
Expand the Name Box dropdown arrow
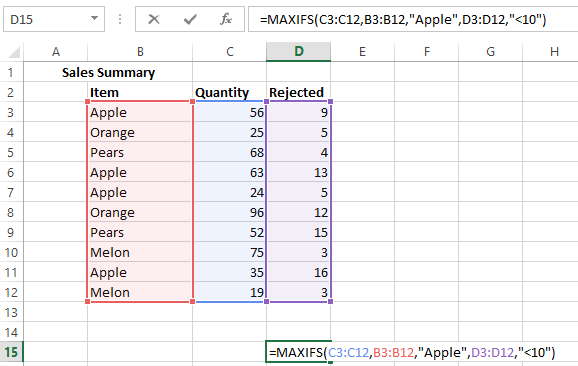pos(94,18)
